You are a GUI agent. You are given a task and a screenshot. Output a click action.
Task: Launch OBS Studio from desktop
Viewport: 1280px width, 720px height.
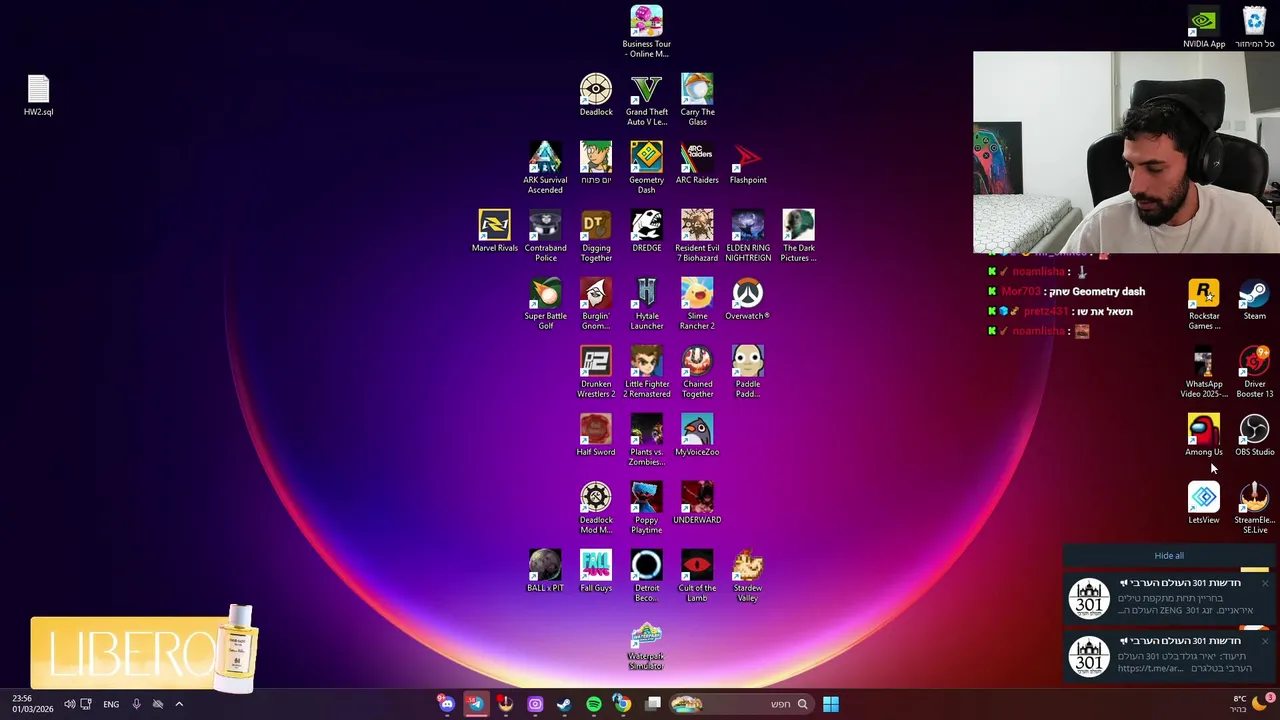coord(1254,435)
